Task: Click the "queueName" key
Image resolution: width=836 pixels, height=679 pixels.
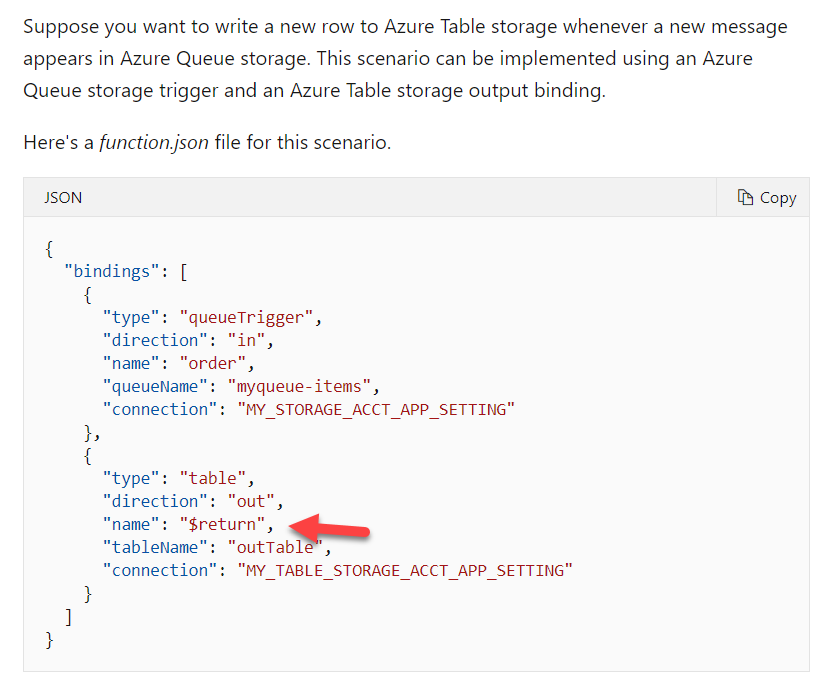Action: click(155, 386)
